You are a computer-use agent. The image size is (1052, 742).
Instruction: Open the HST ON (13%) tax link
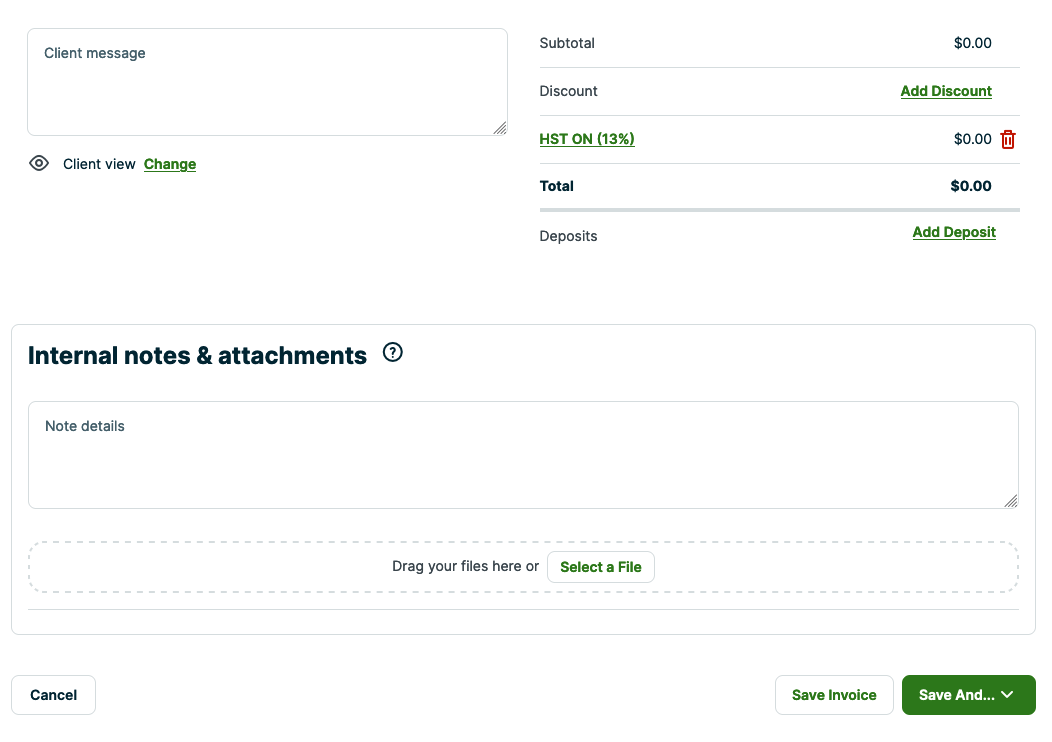coord(587,139)
